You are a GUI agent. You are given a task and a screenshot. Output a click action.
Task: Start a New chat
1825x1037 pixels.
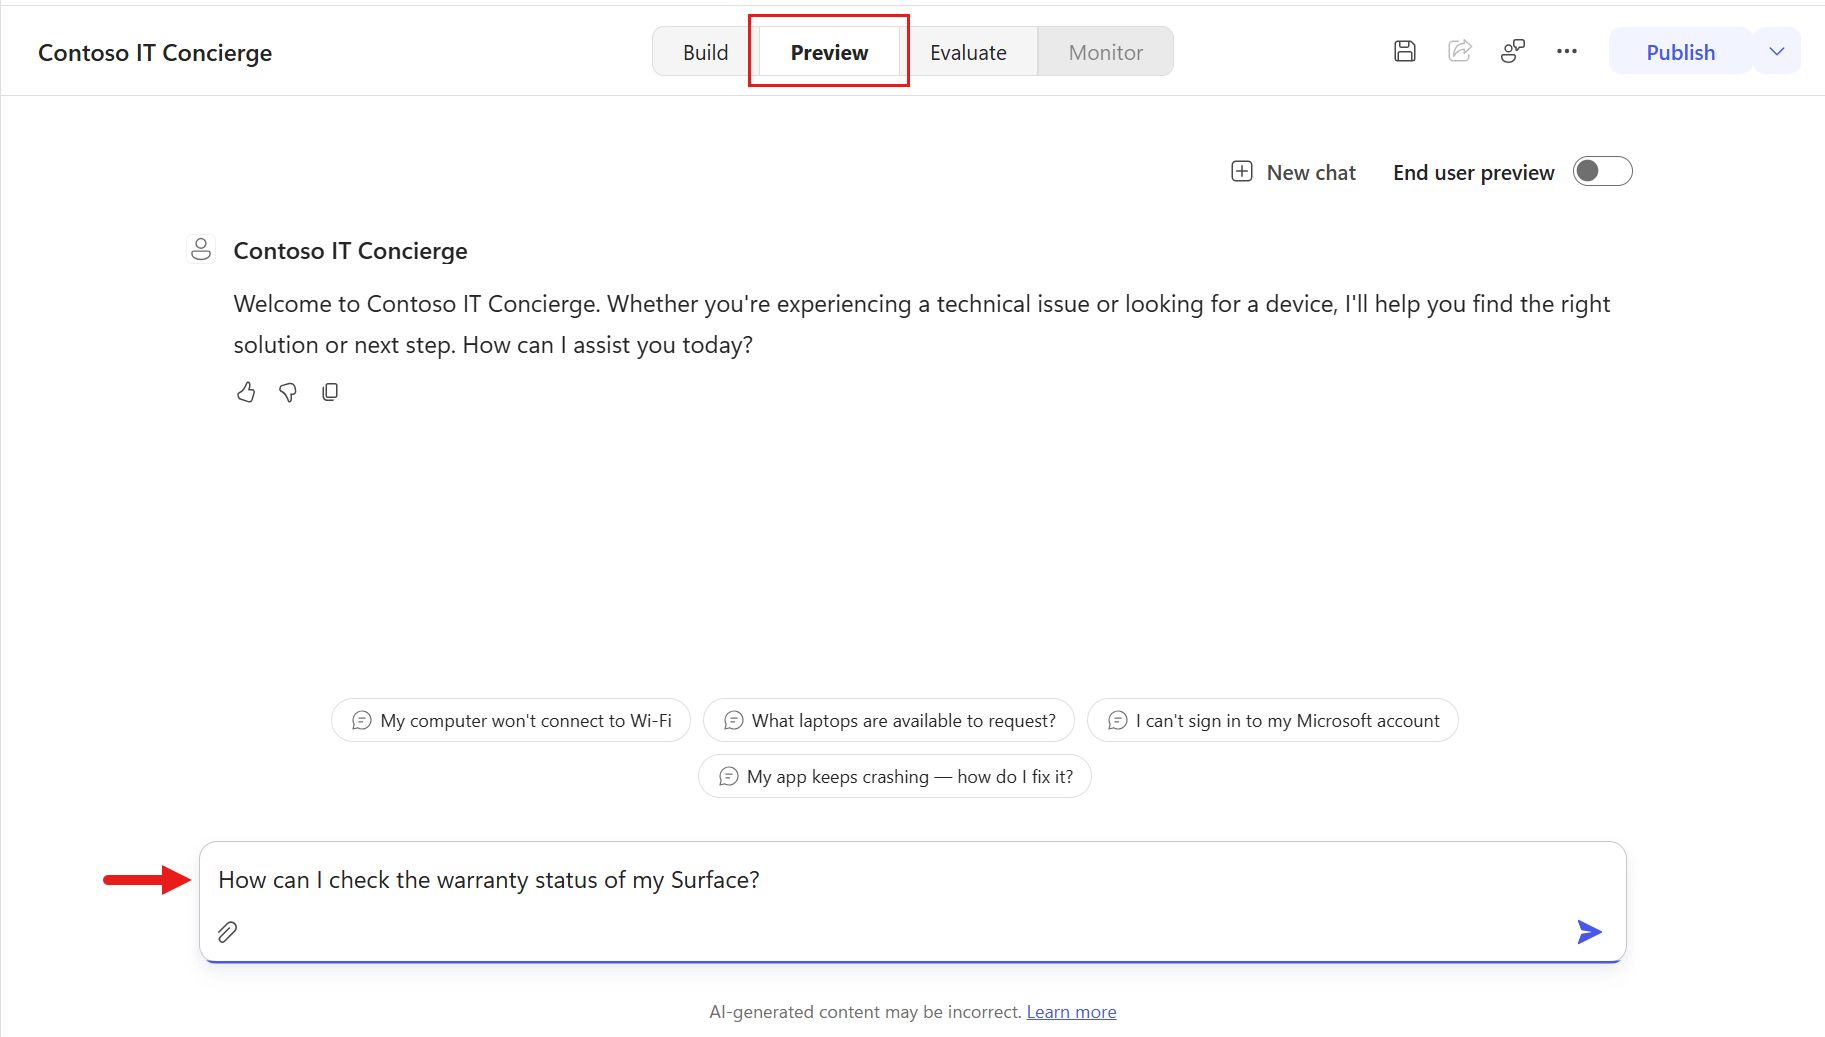1293,172
